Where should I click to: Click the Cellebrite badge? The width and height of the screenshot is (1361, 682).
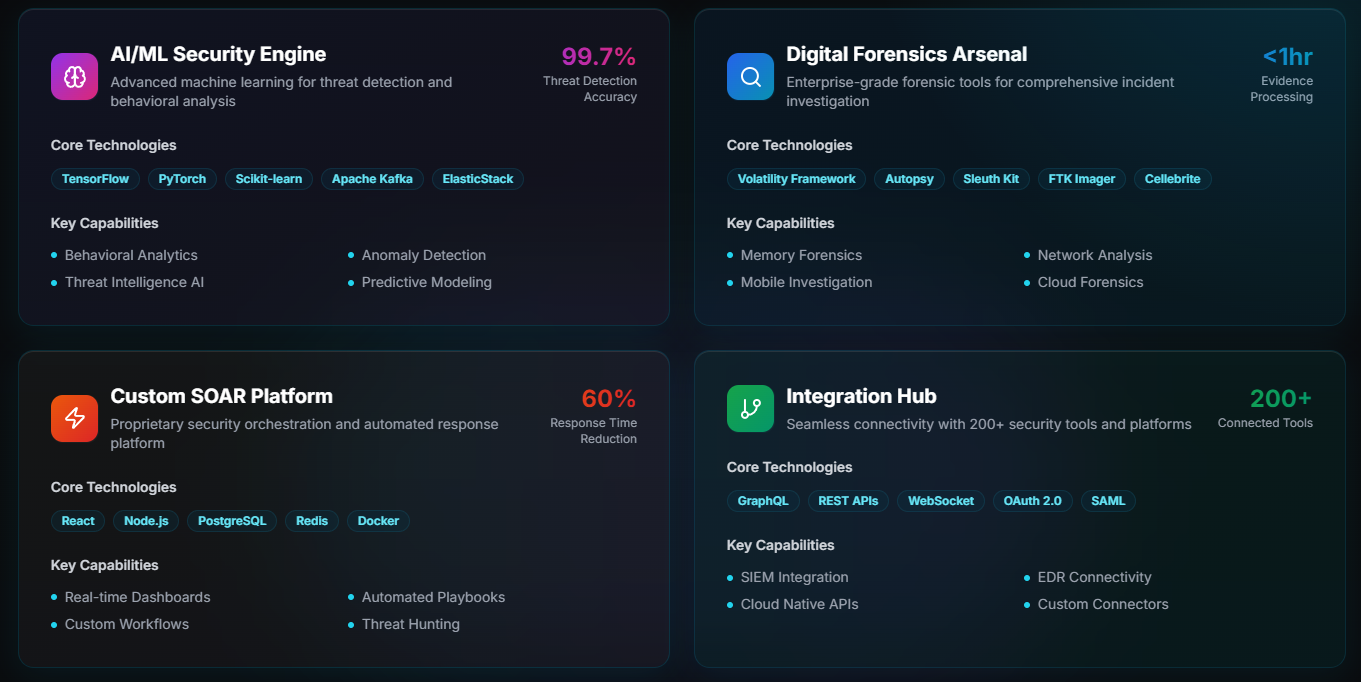[x=1172, y=178]
